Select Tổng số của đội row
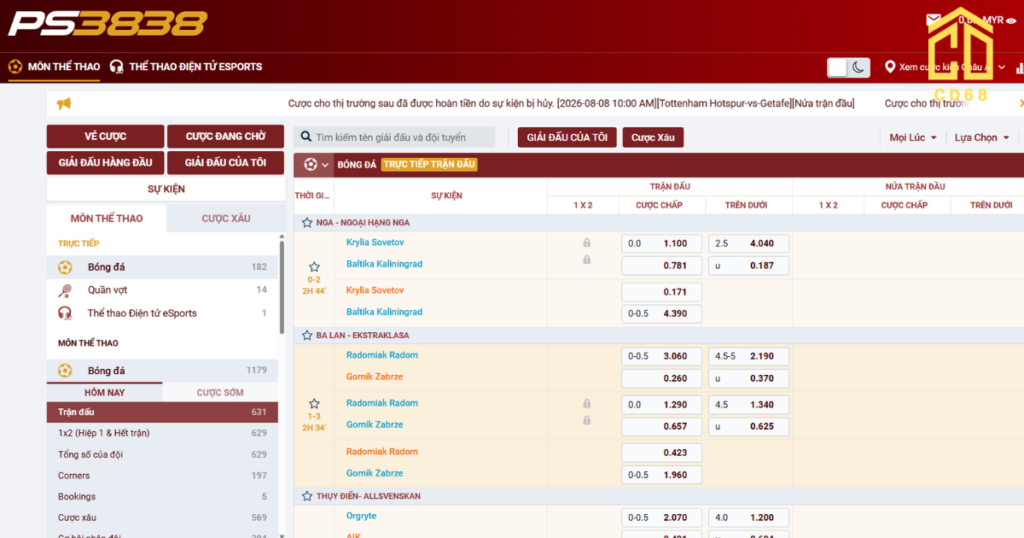 162,454
